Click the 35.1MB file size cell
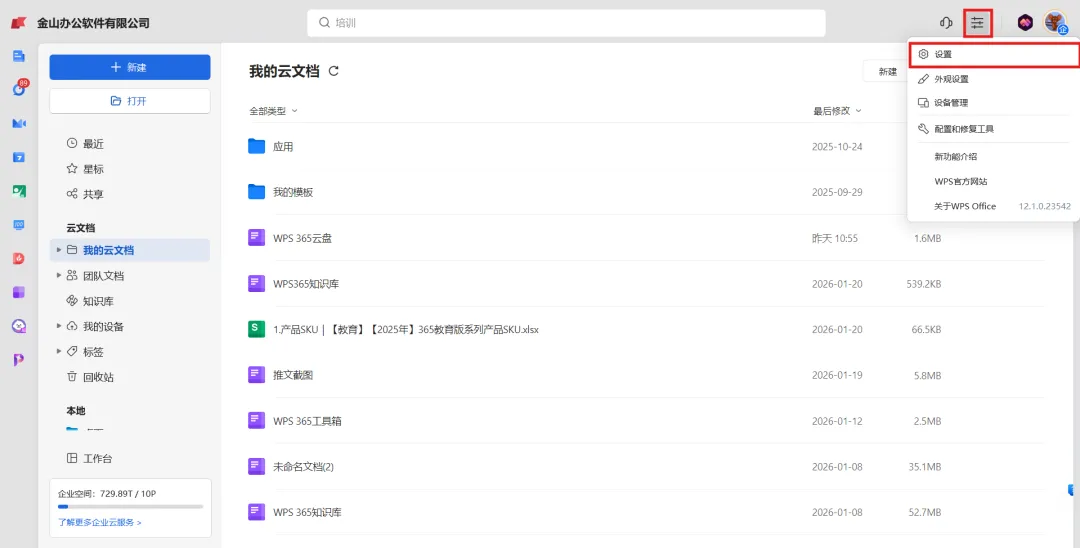This screenshot has height=548, width=1080. click(924, 467)
